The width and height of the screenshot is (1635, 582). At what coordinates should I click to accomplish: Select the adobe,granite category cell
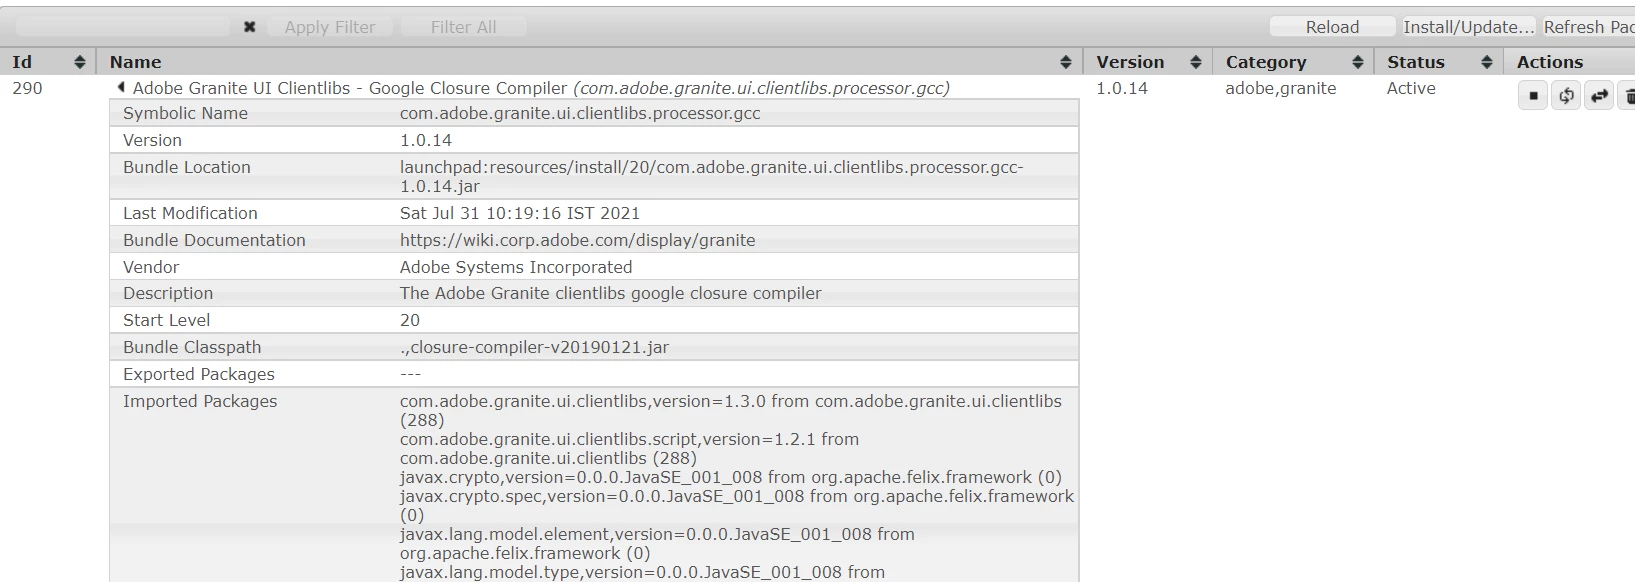pos(1280,88)
